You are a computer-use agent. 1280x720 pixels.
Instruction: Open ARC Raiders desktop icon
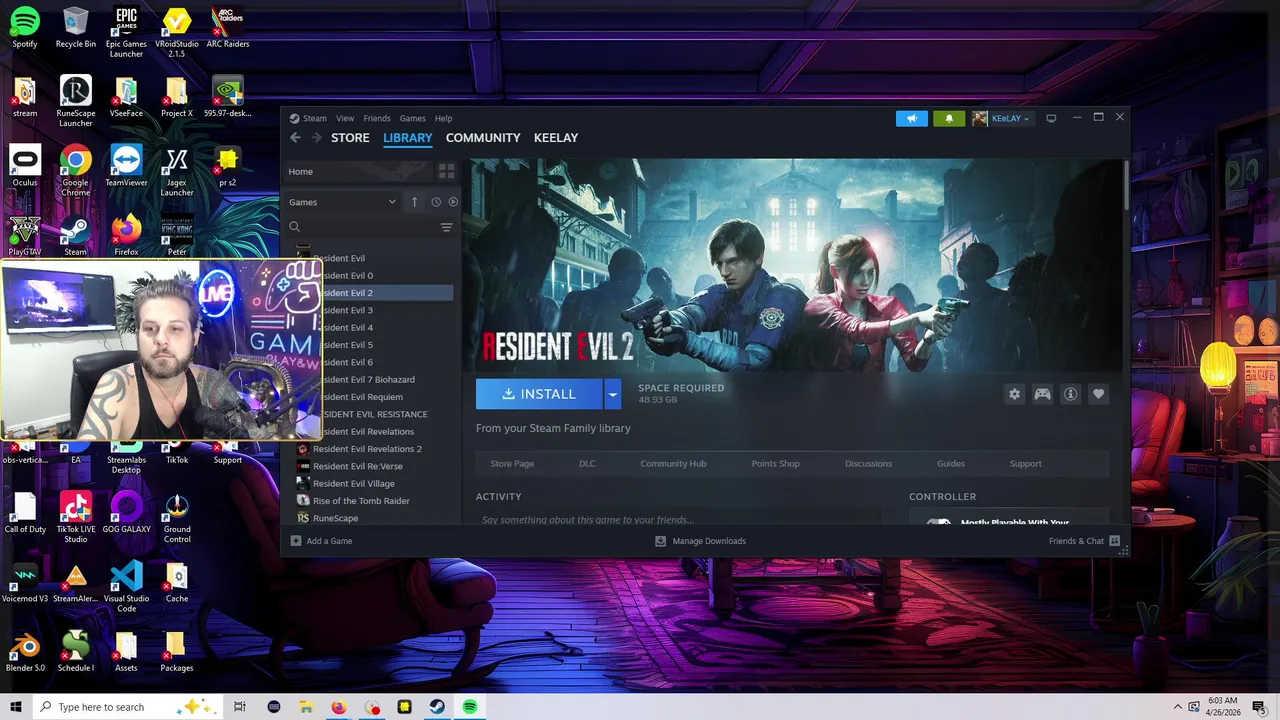click(227, 28)
